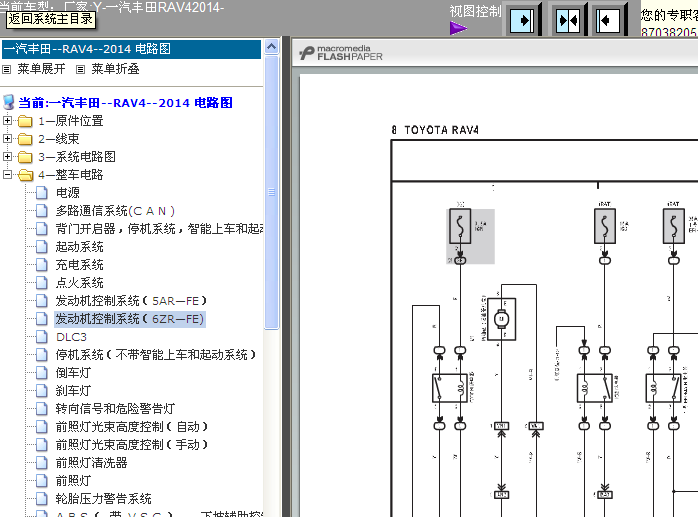Open 发动机控制系统 (6ZR—FE) page
Image resolution: width=698 pixels, height=517 pixels.
click(130, 319)
